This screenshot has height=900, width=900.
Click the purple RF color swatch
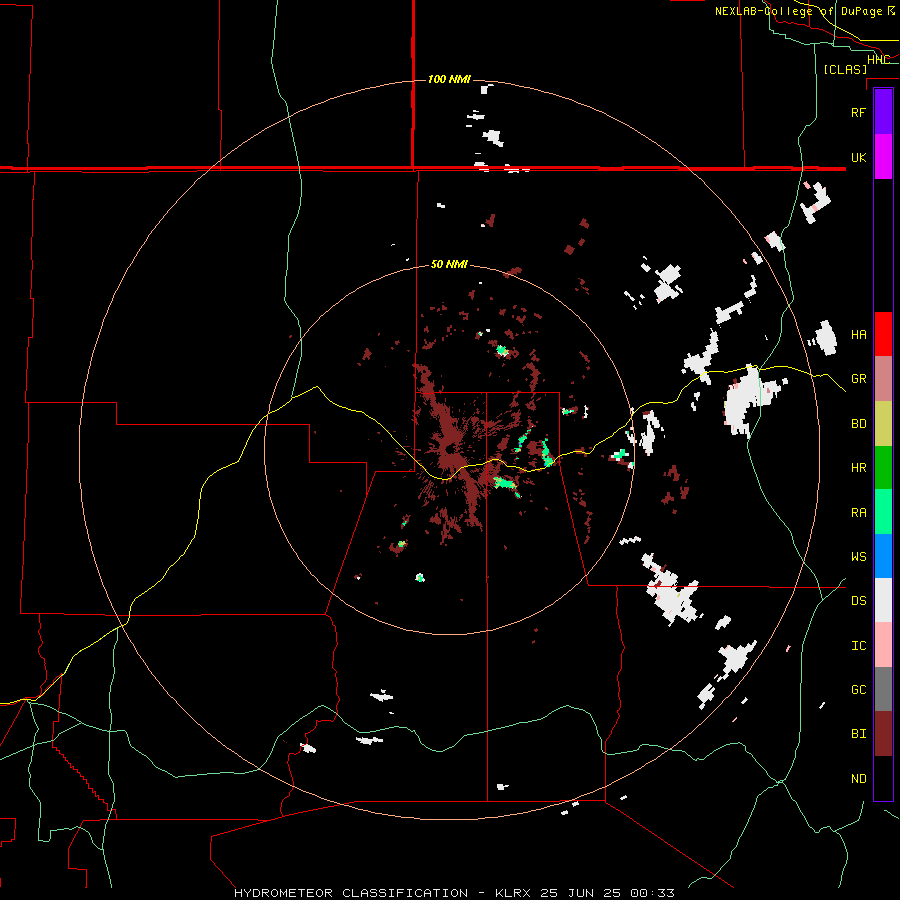tap(883, 111)
